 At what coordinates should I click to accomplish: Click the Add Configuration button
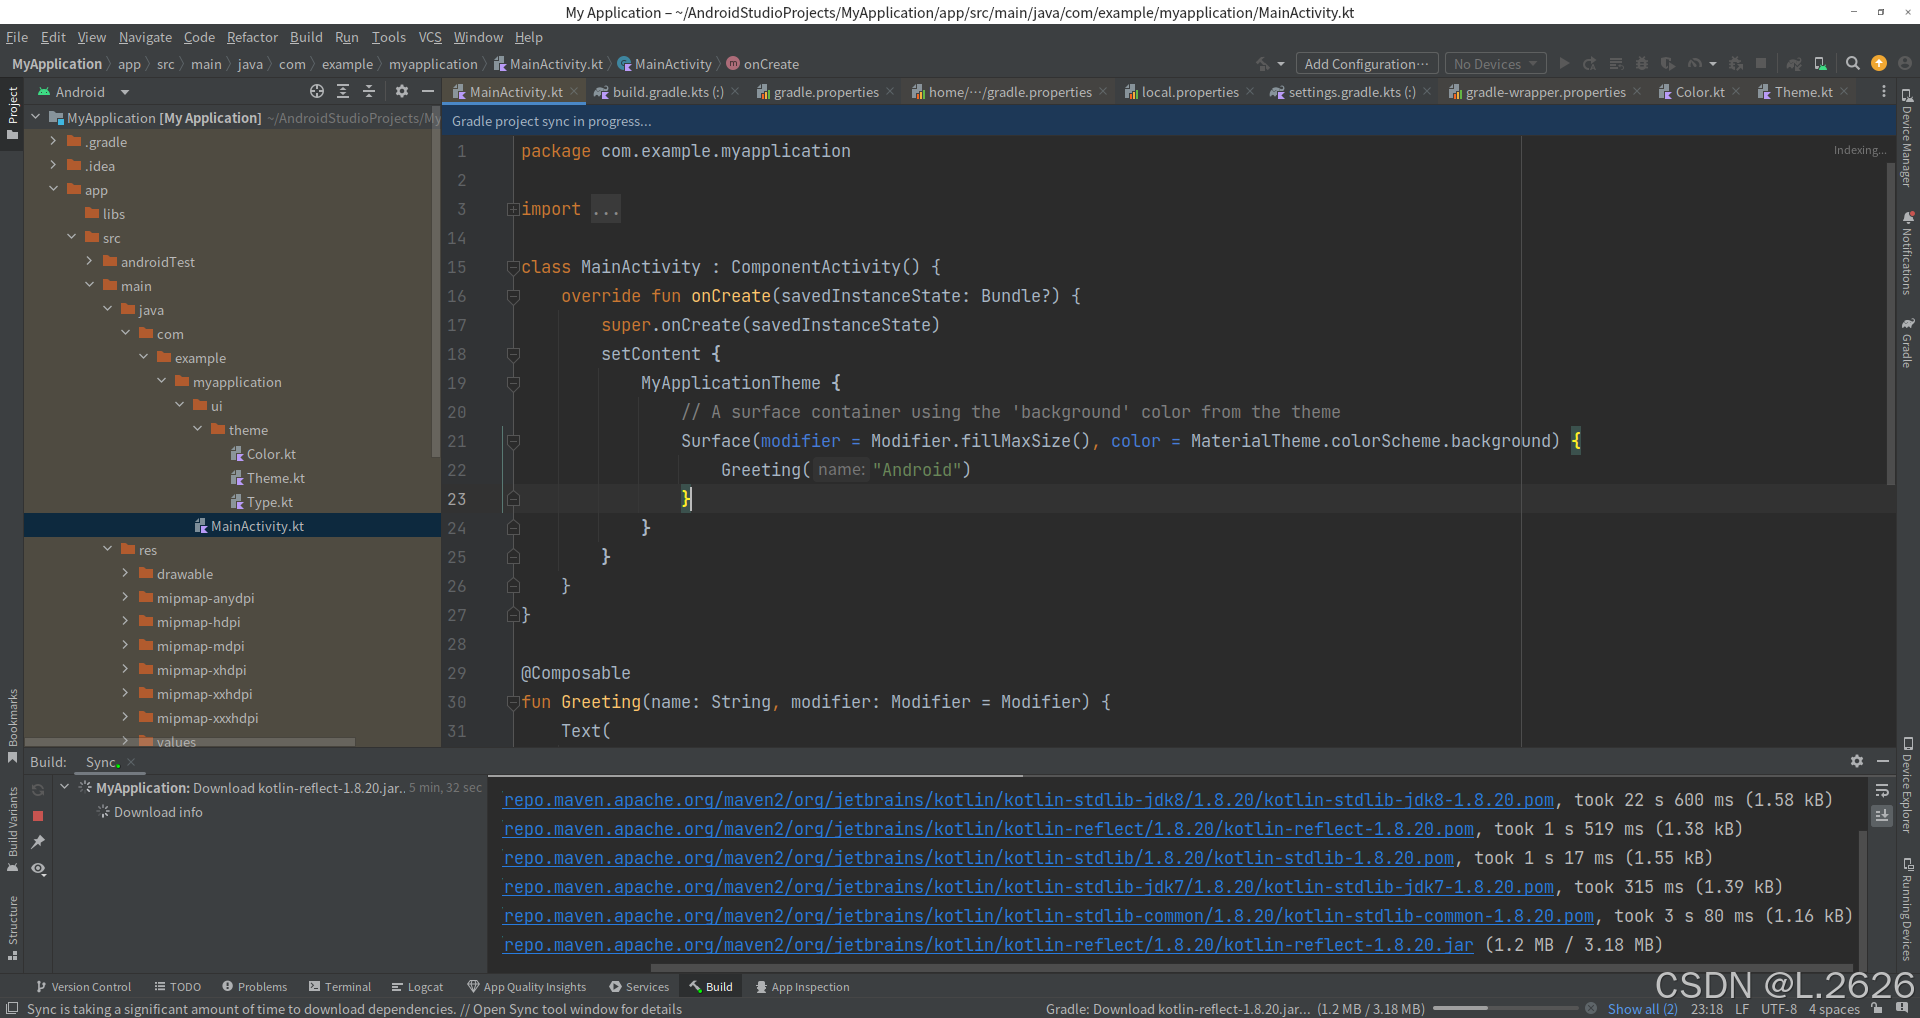coord(1366,63)
